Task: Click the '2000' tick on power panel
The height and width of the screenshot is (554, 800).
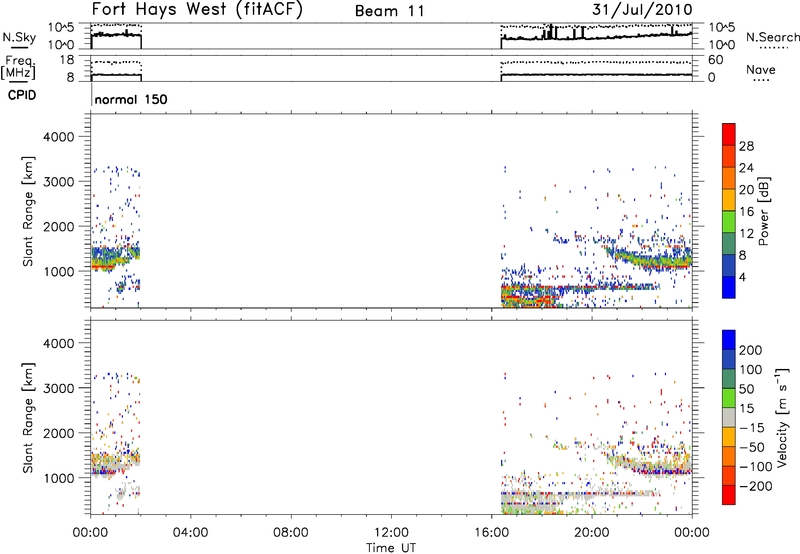Action: coord(58,226)
